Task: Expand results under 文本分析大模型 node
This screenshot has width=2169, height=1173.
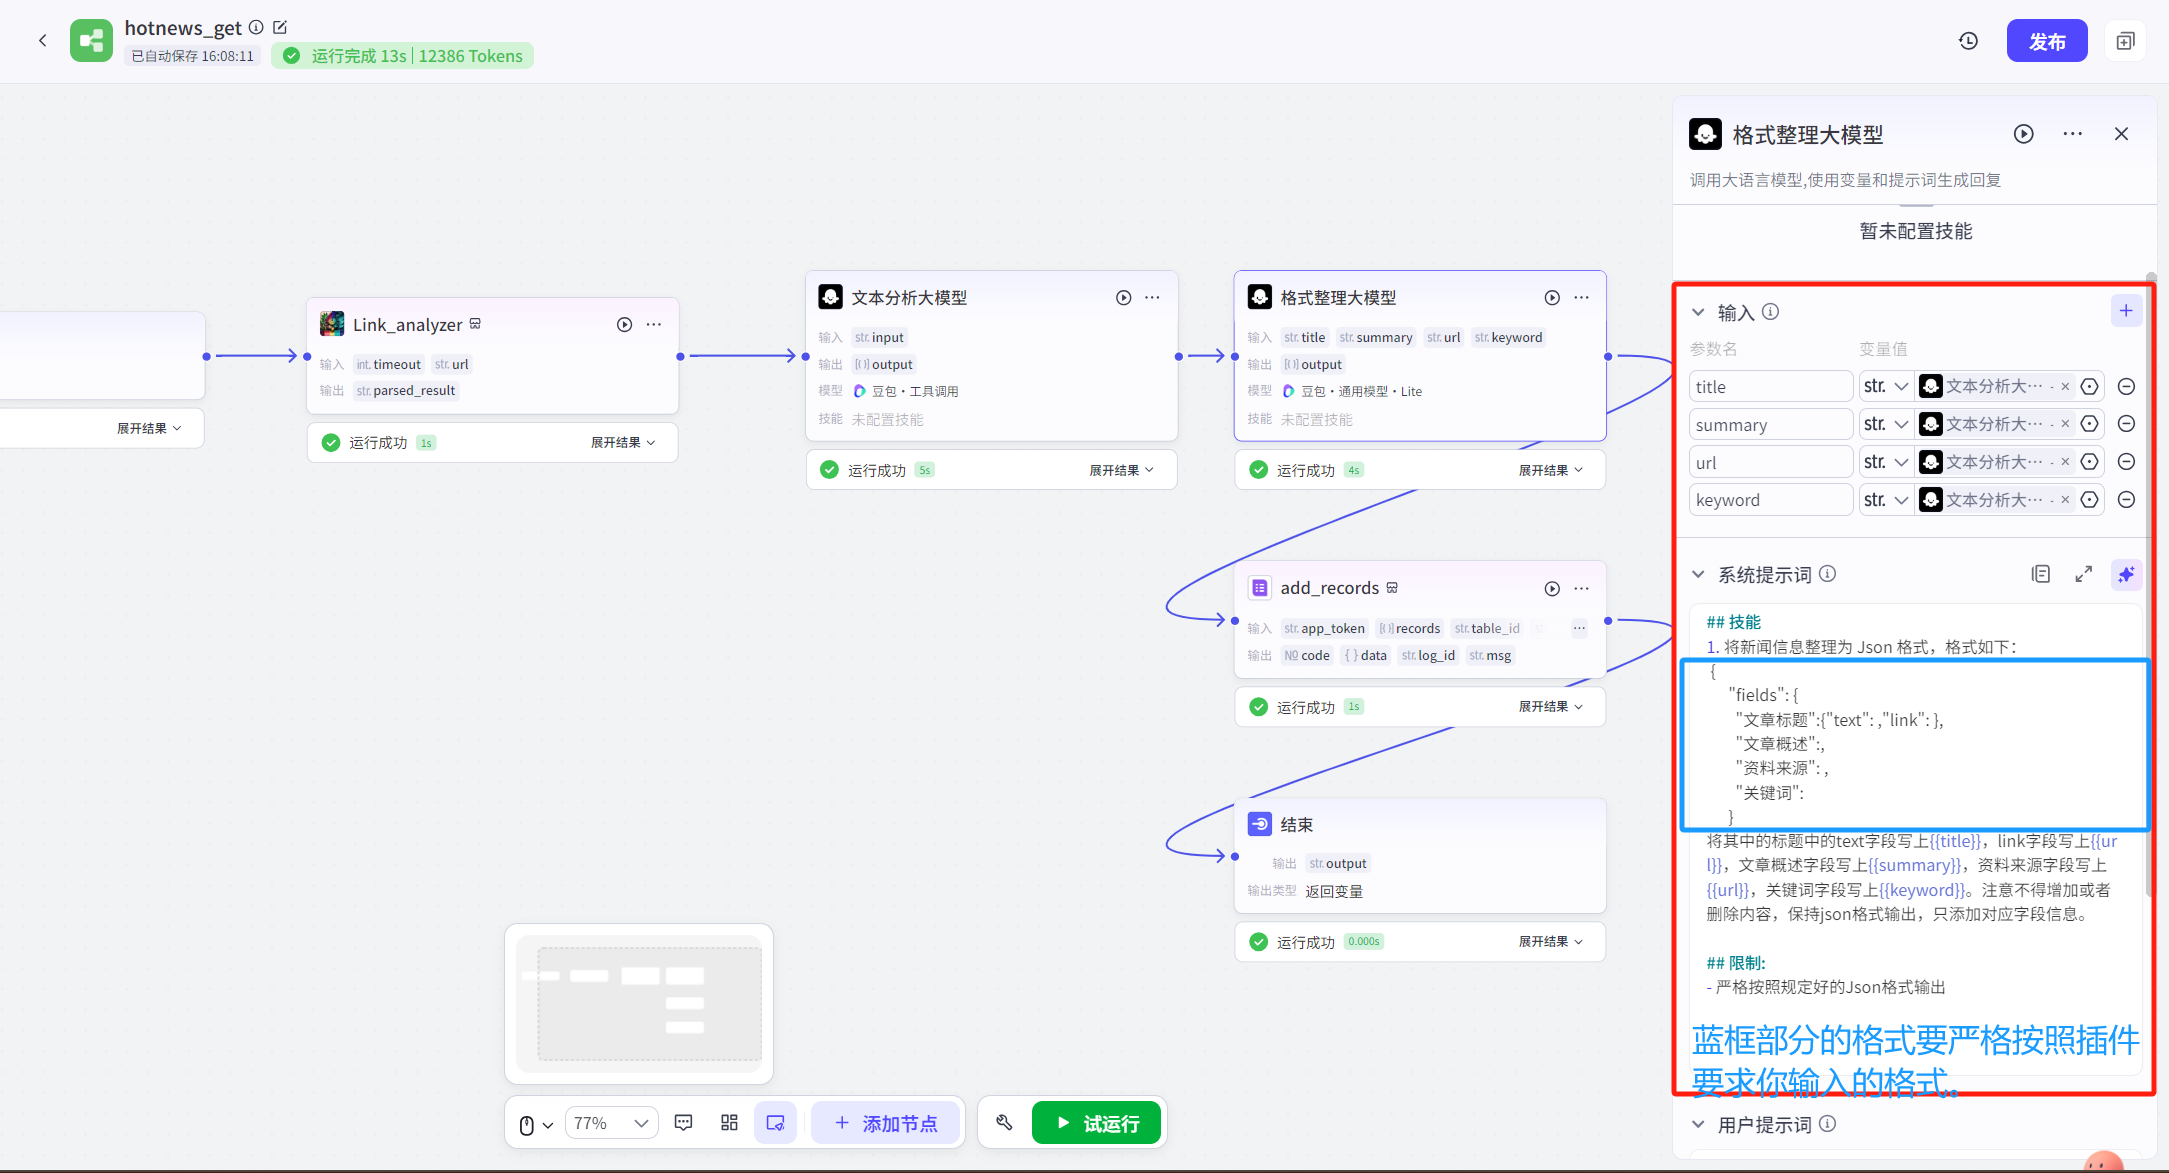Action: (x=1121, y=470)
